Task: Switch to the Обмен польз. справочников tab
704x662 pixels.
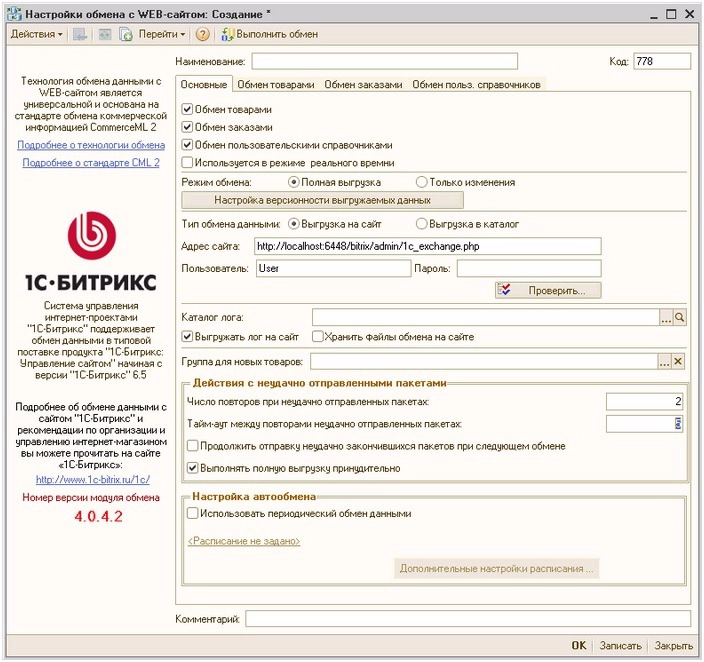Action: [x=476, y=84]
